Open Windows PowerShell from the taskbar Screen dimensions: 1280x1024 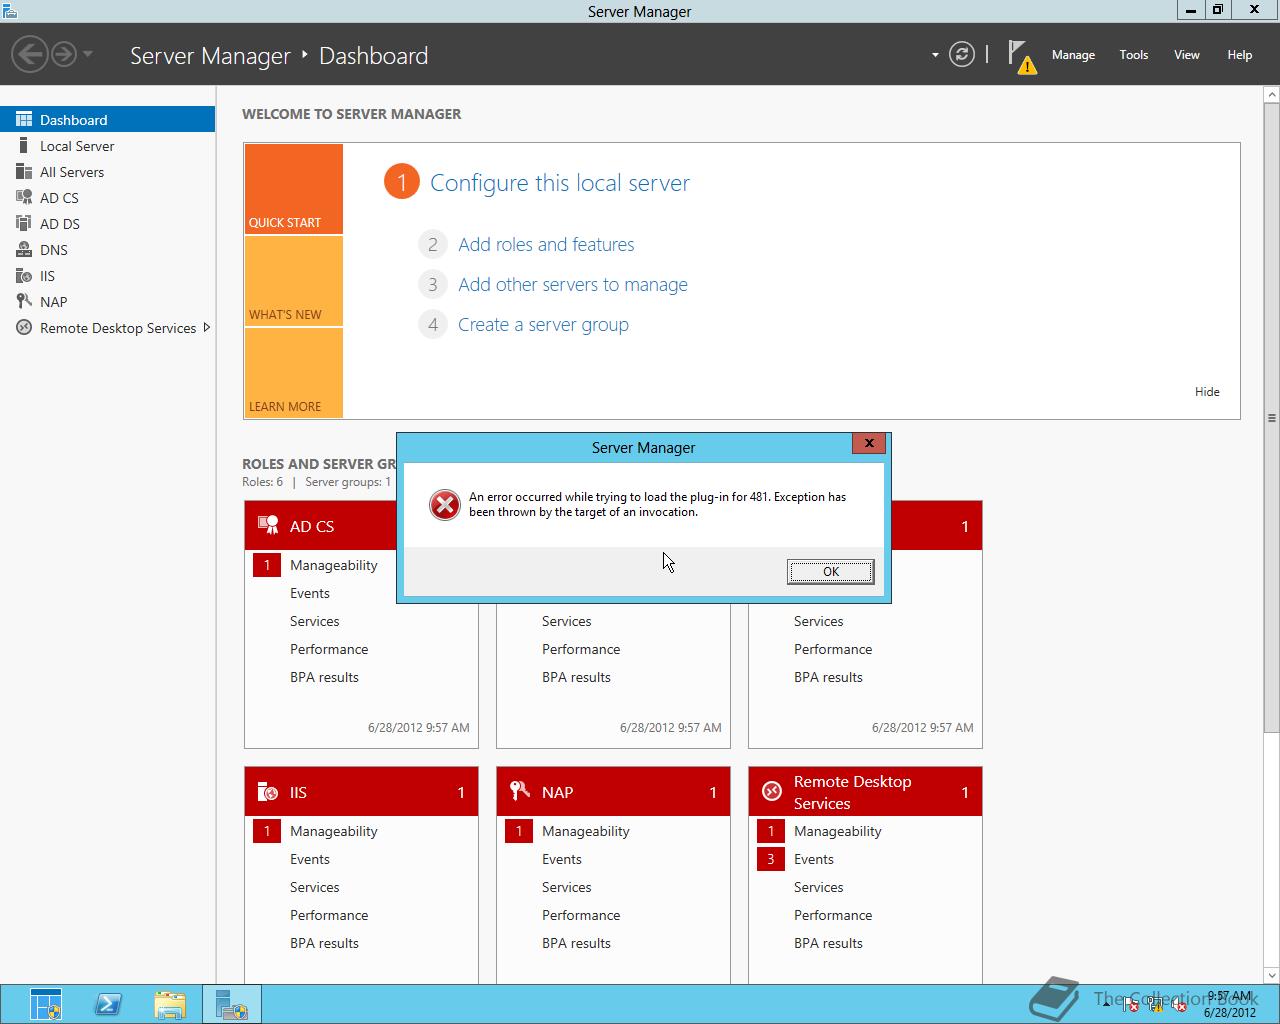(108, 1004)
